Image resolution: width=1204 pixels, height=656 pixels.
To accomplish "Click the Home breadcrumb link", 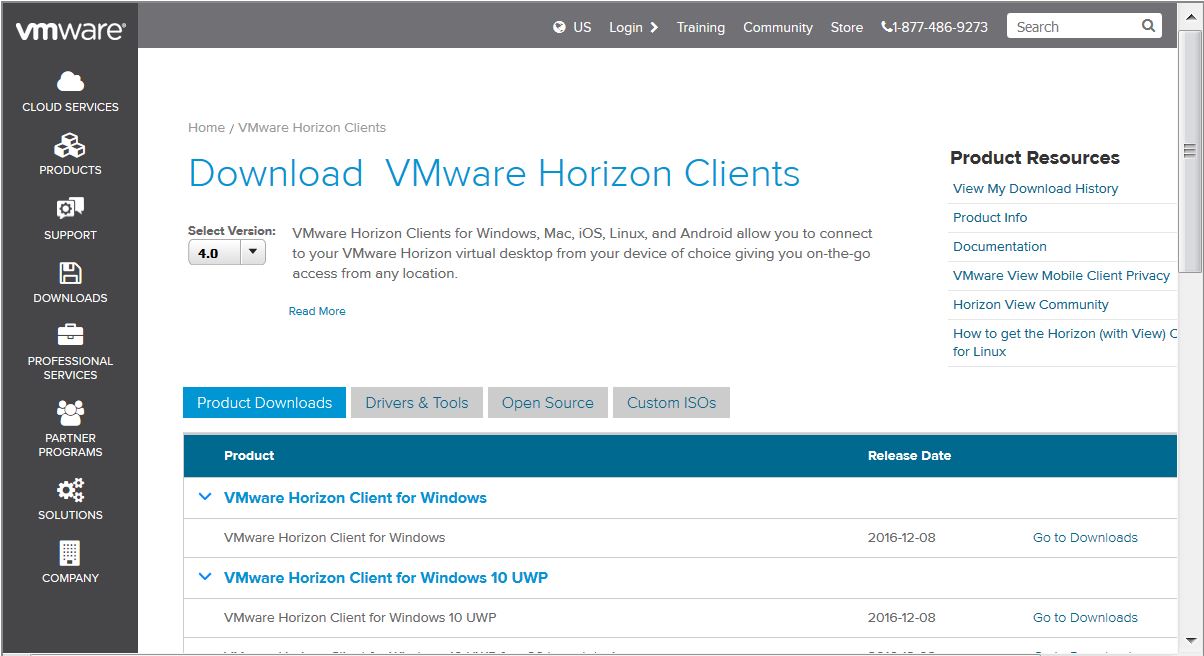I will (x=206, y=127).
